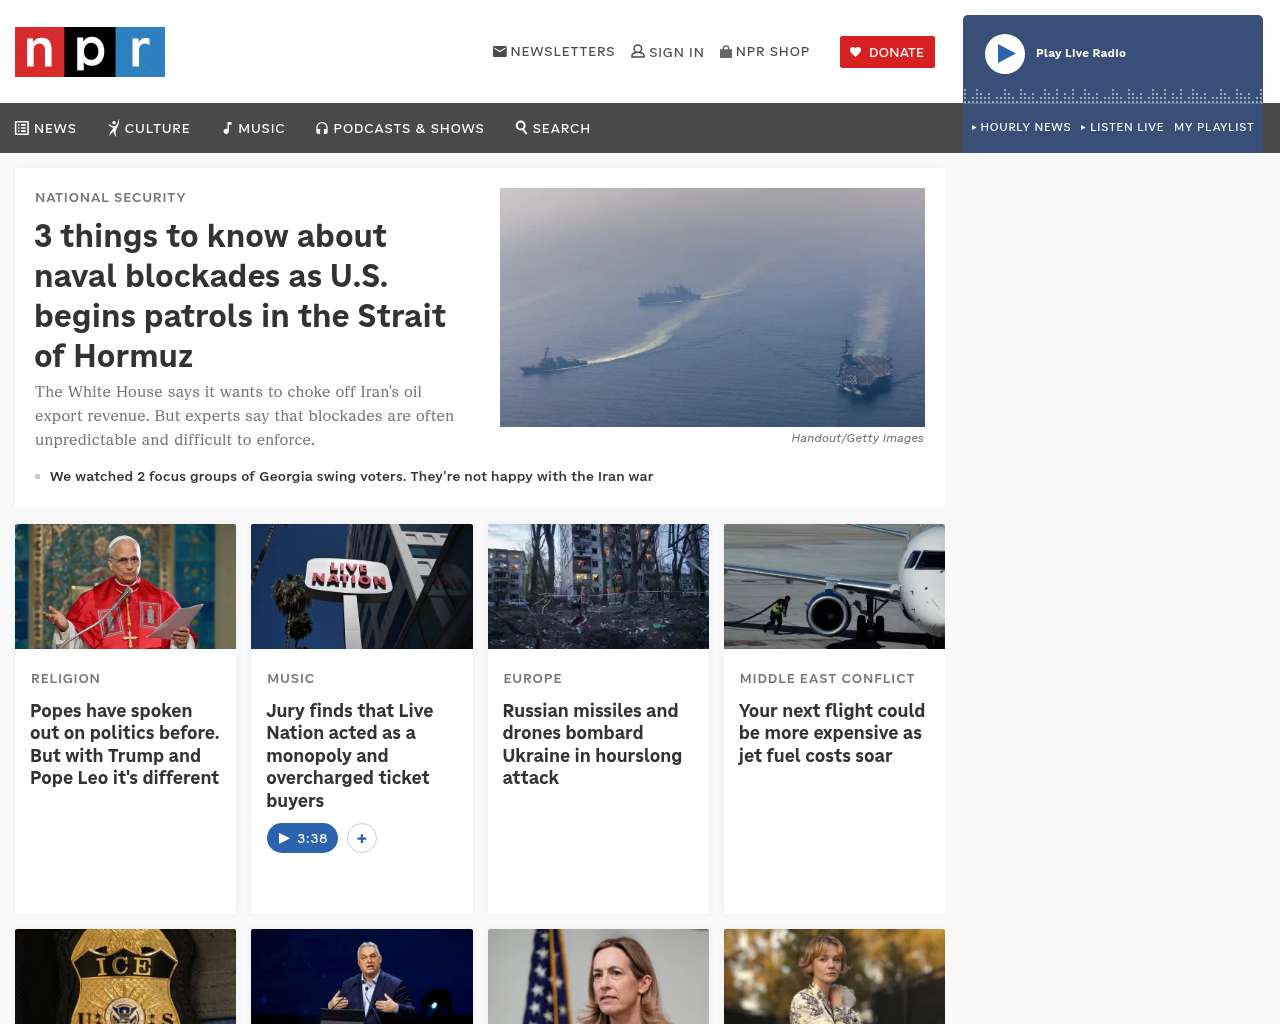Click the airplane refueling photo
The image size is (1280, 1024).
coord(834,586)
